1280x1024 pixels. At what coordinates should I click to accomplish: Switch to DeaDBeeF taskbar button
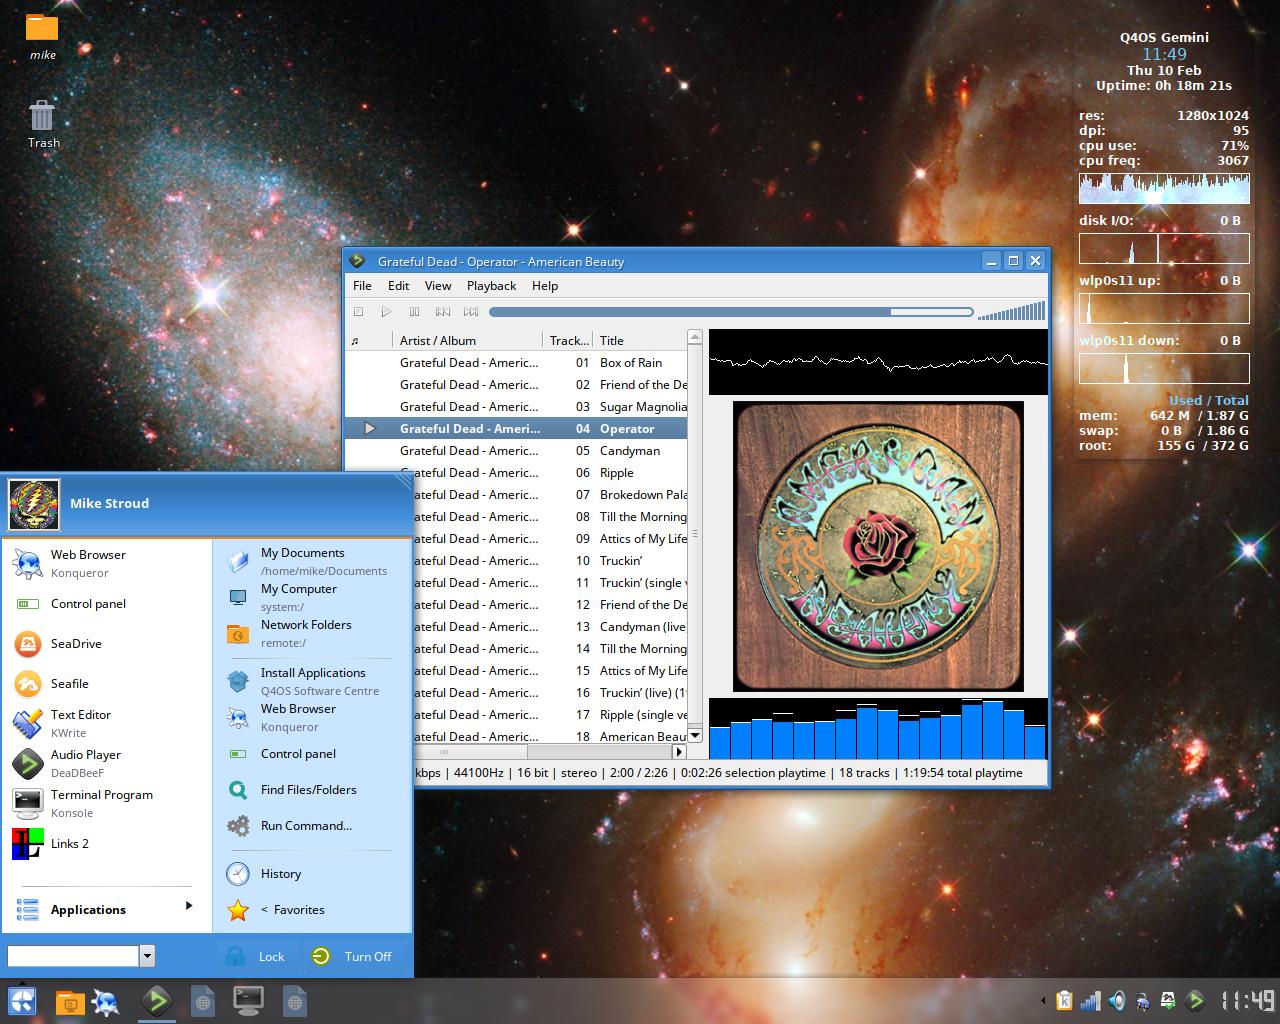pyautogui.click(x=157, y=1001)
